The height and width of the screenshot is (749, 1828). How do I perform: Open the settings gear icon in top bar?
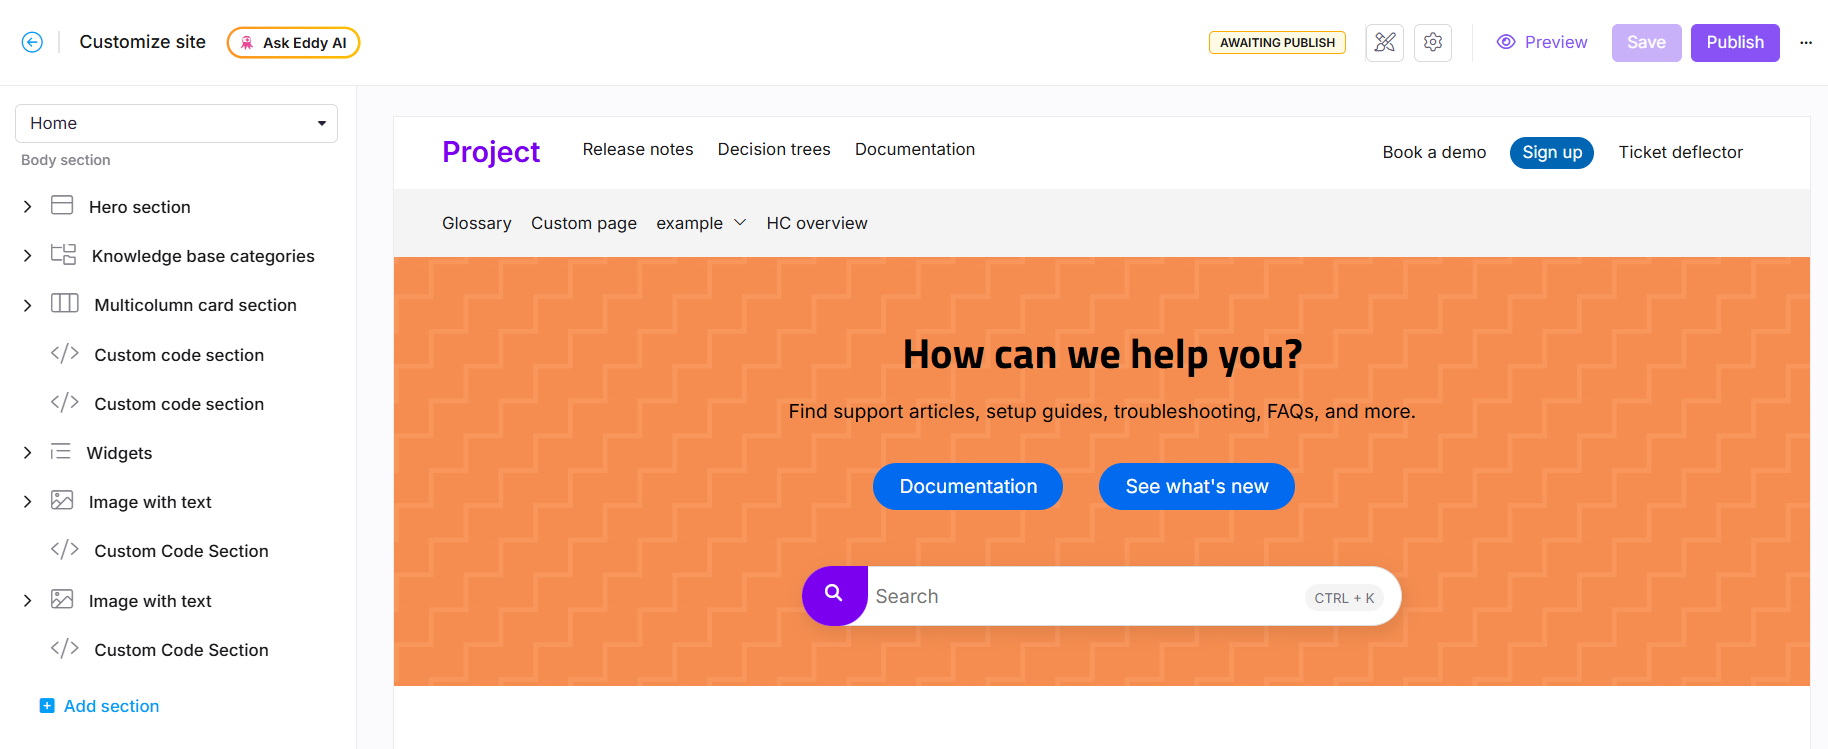(x=1433, y=42)
